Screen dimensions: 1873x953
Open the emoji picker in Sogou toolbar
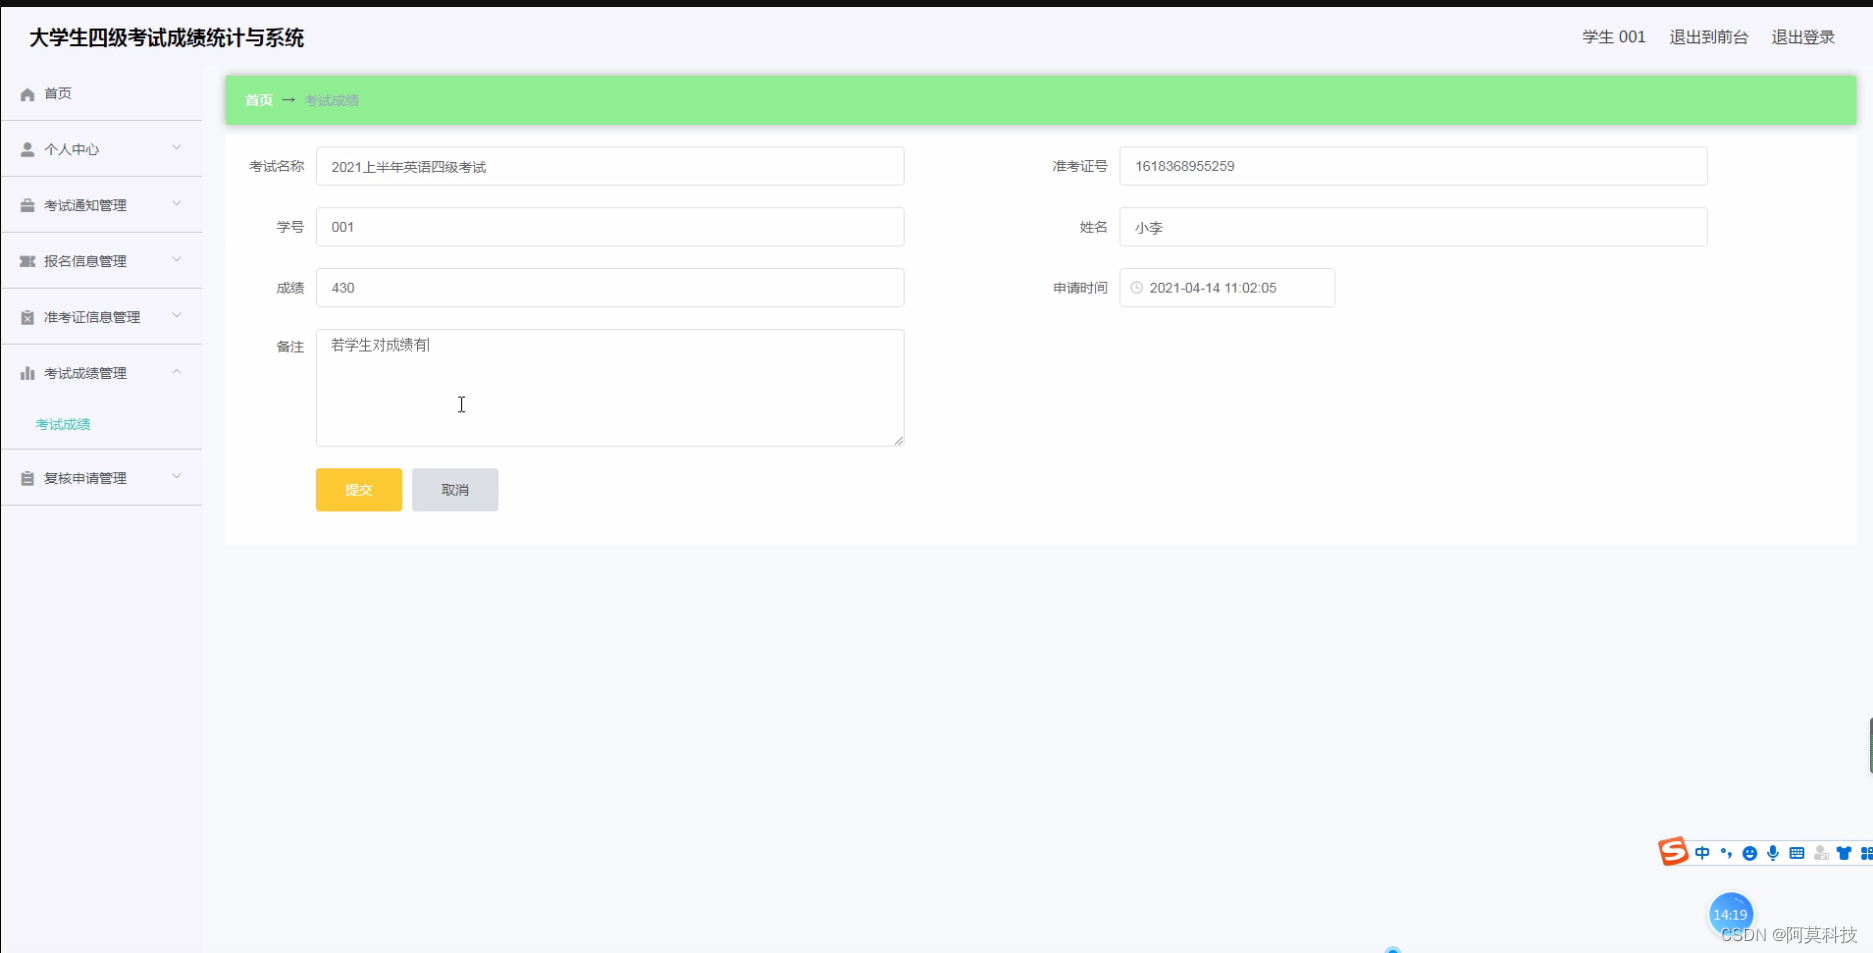click(1750, 852)
